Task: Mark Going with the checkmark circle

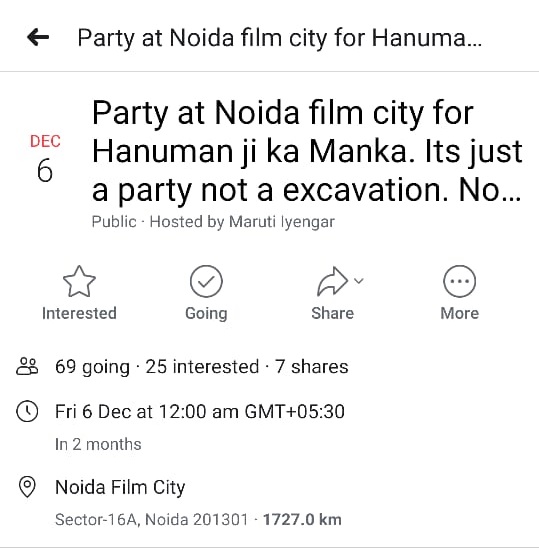Action: [206, 281]
